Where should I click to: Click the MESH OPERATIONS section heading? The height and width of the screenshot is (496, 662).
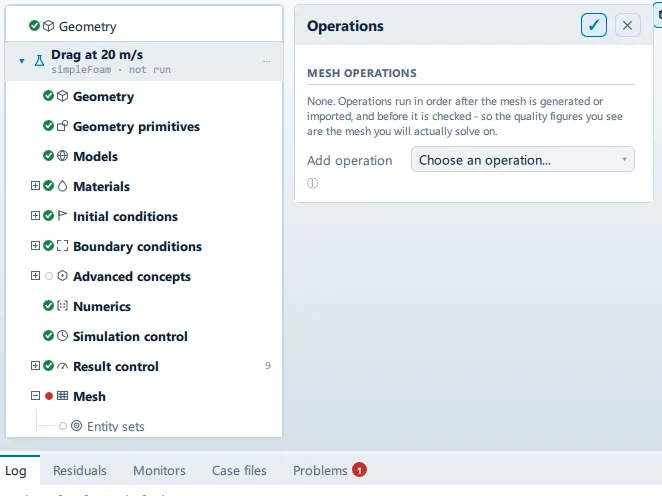coord(362,73)
